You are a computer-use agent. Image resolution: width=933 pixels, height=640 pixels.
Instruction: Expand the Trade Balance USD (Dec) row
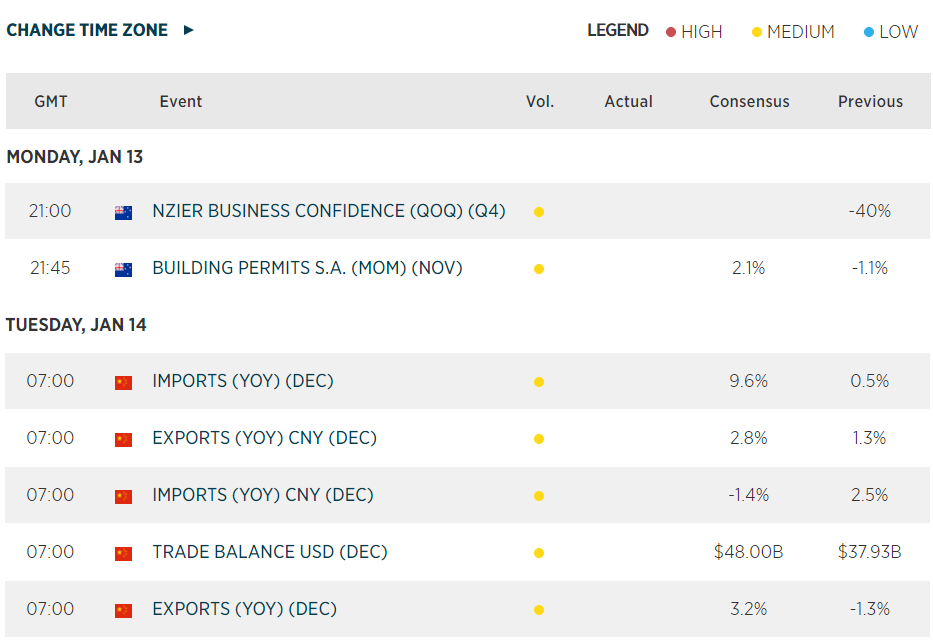269,552
